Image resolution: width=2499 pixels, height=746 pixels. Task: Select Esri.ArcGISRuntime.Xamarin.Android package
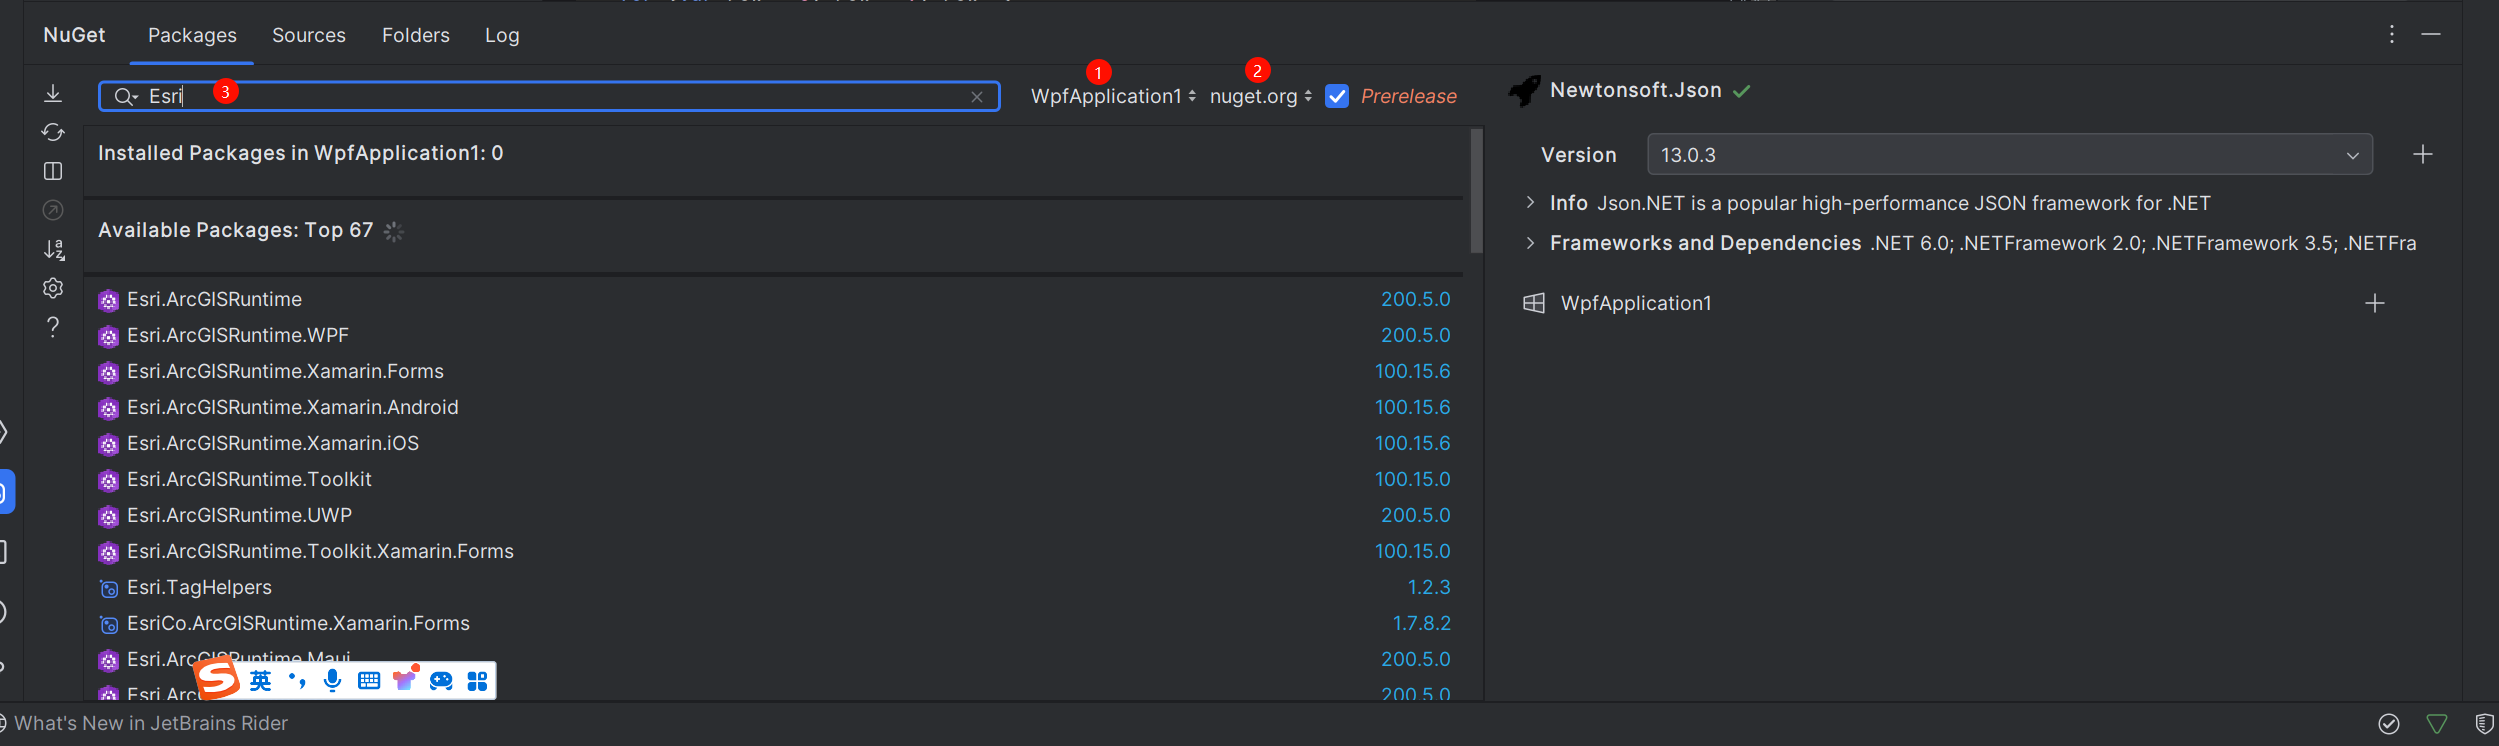point(774,407)
